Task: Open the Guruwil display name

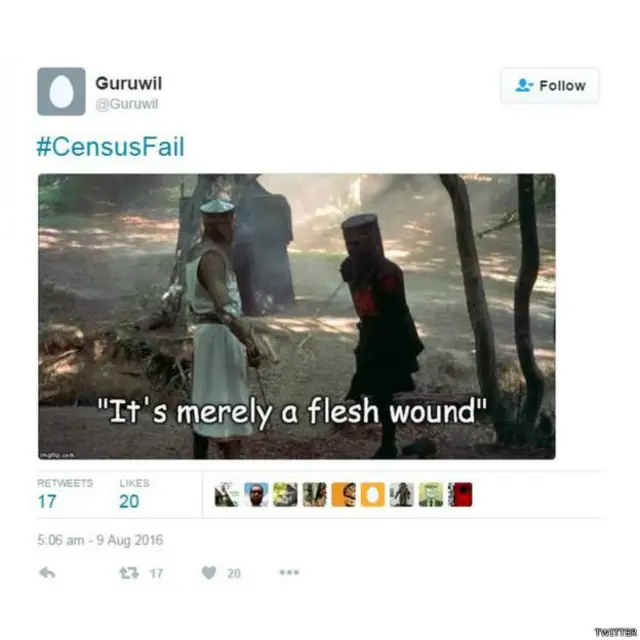Action: [x=129, y=83]
